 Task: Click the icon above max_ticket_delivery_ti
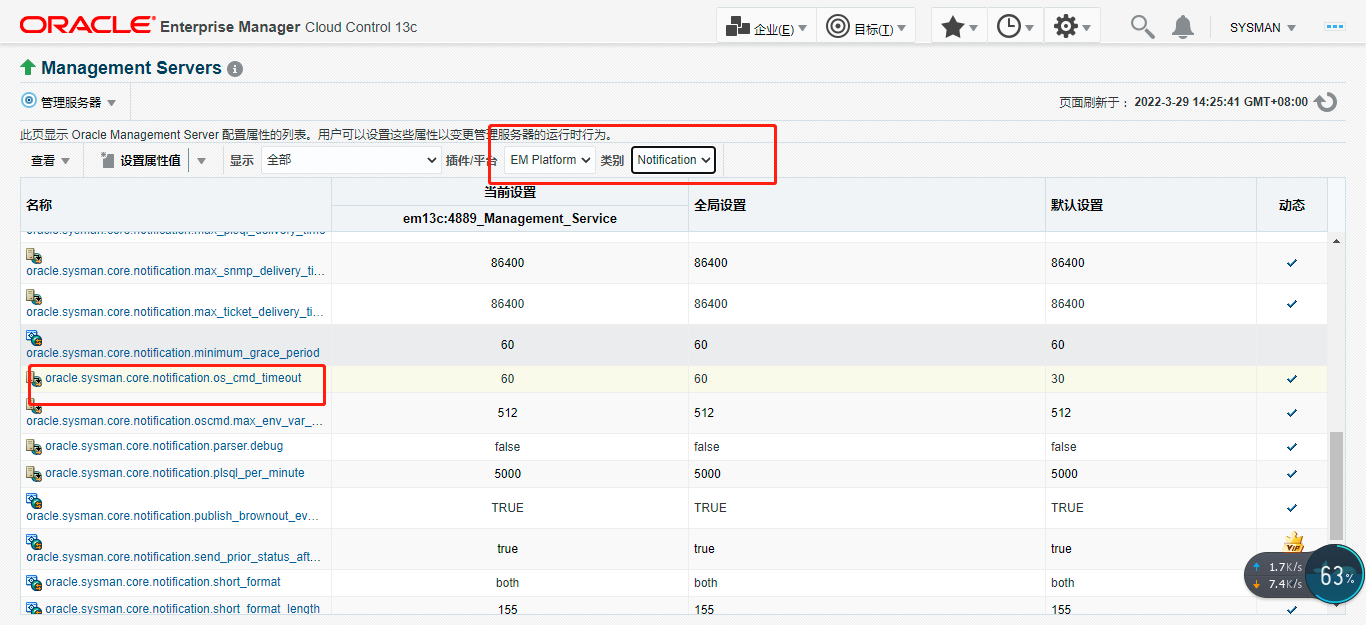[34, 297]
